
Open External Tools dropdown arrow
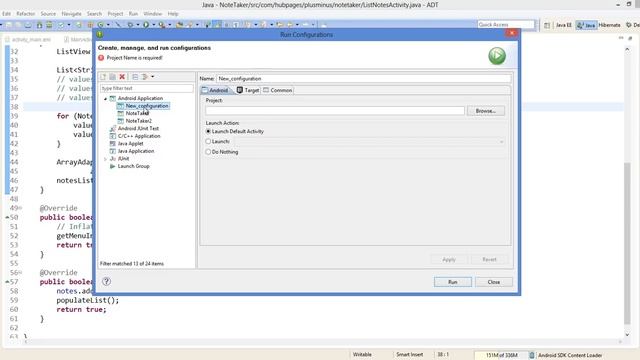click(169, 25)
